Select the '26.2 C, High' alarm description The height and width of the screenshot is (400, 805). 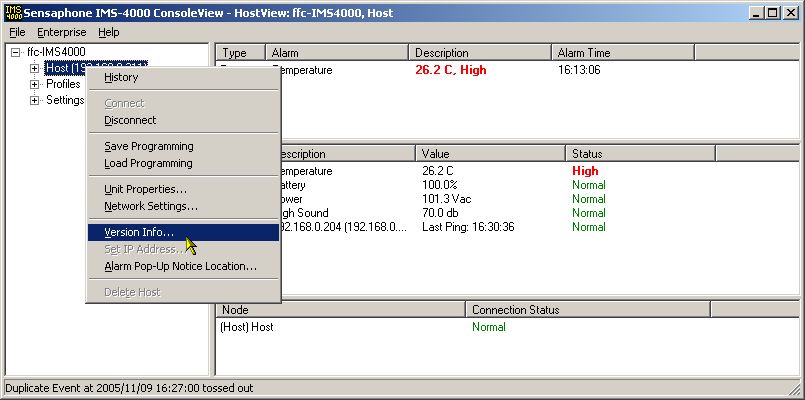[x=451, y=70]
